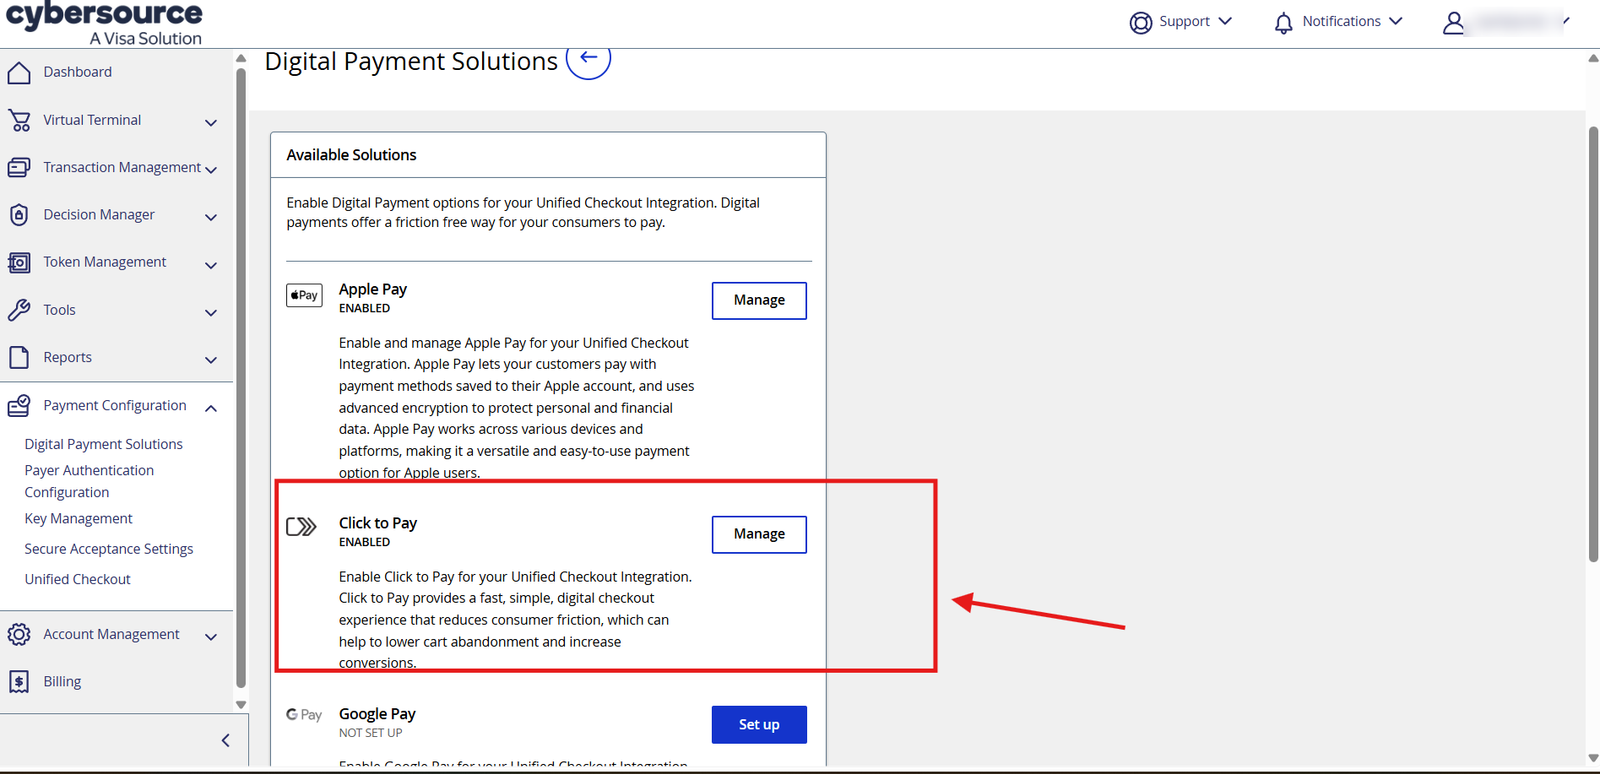
Task: Click the Dashboard home icon
Action: coord(19,72)
